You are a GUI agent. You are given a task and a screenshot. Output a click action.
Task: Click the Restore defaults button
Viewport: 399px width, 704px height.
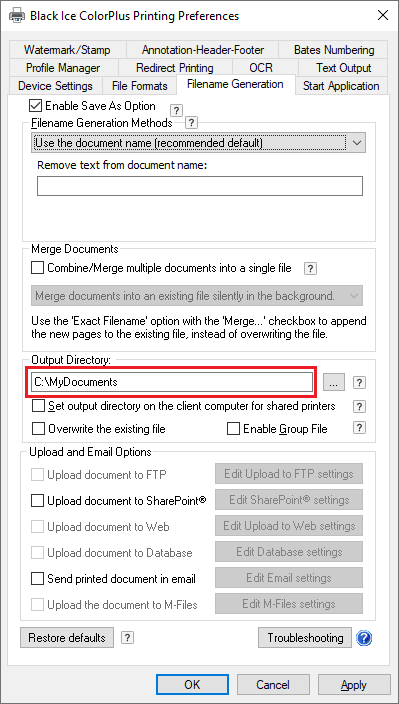click(x=67, y=638)
